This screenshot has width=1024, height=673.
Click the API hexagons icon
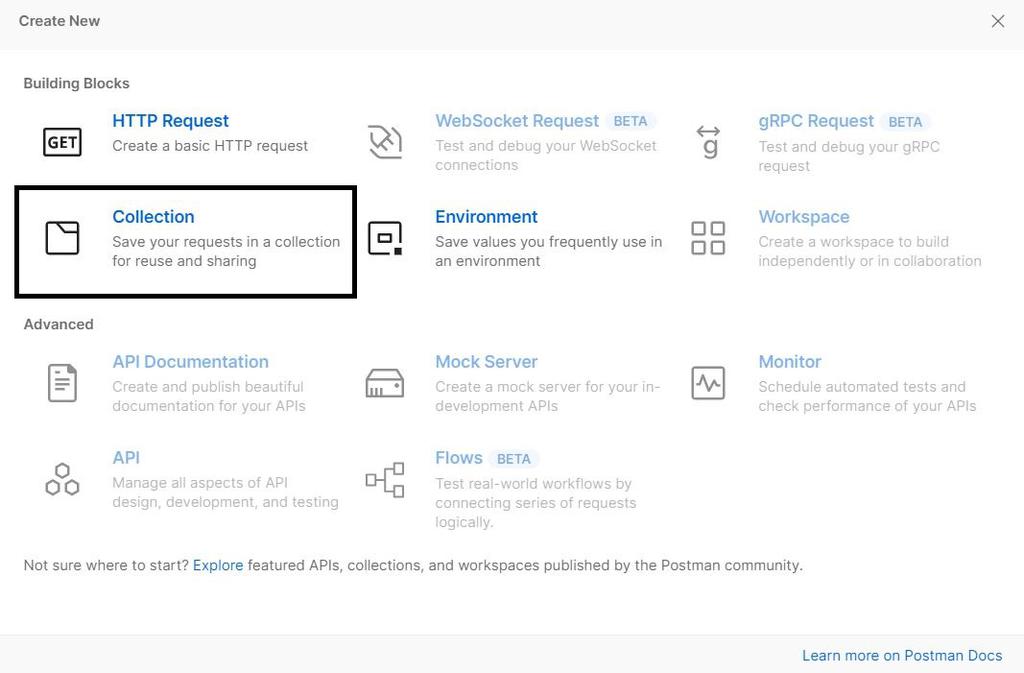(62, 479)
